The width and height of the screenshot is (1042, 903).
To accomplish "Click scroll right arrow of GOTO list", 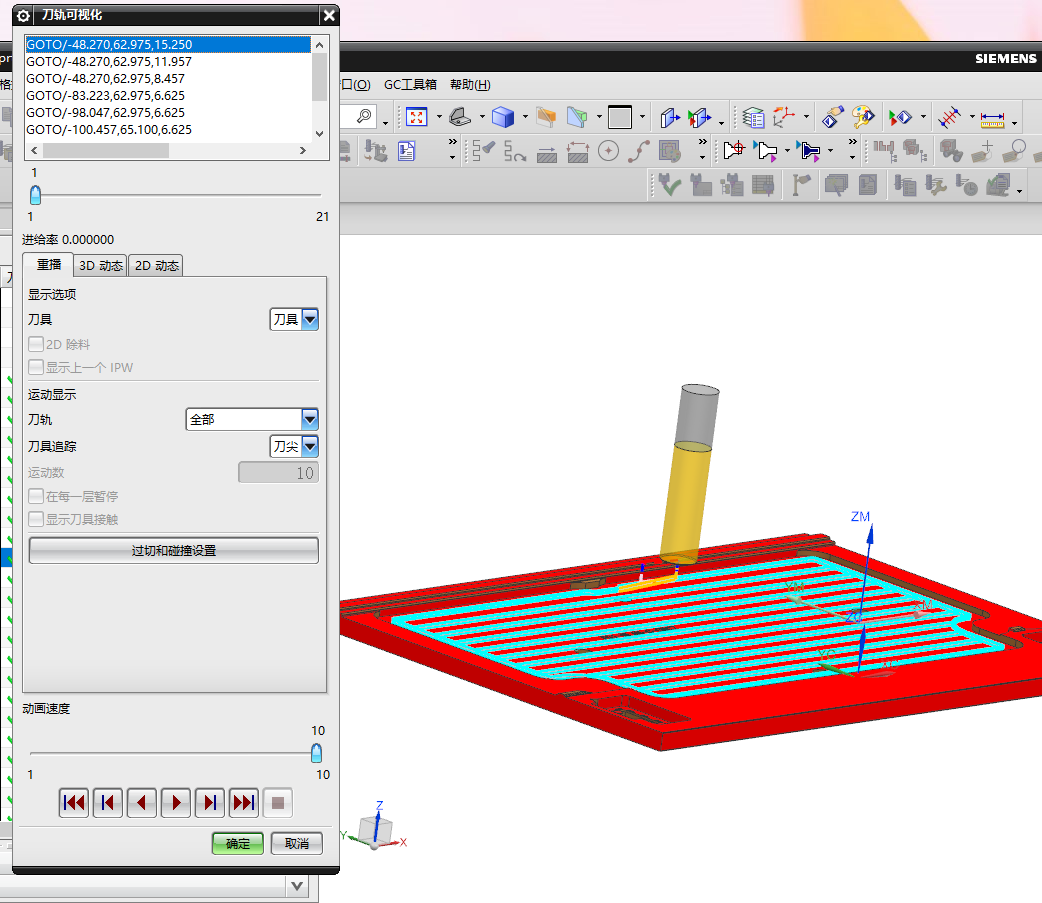I will [303, 151].
